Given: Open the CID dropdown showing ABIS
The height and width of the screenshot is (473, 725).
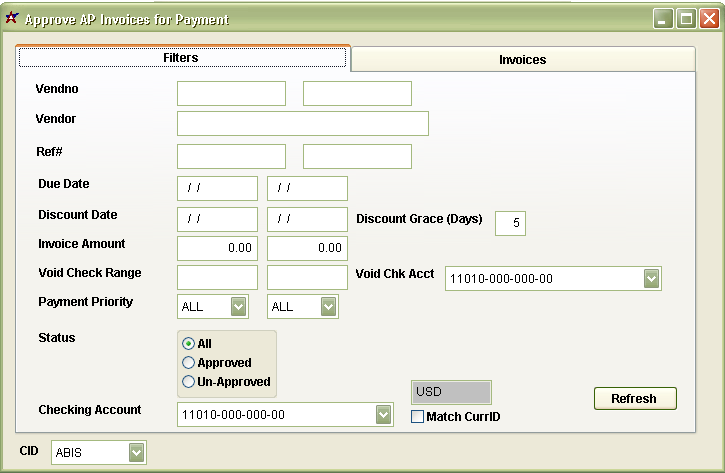Looking at the screenshot, I should (136, 453).
